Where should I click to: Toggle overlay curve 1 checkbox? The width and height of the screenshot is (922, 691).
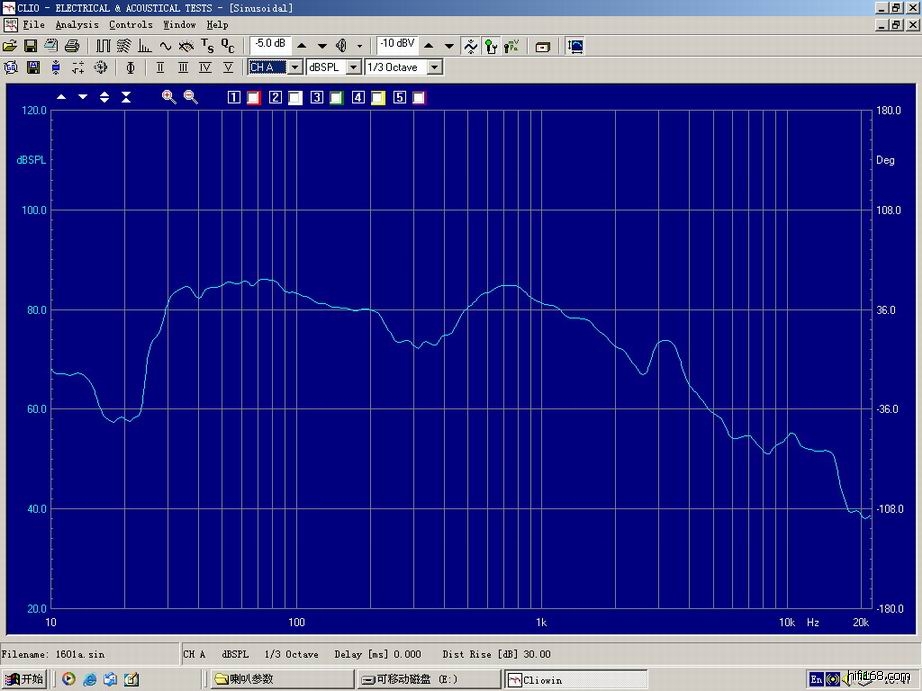234,98
